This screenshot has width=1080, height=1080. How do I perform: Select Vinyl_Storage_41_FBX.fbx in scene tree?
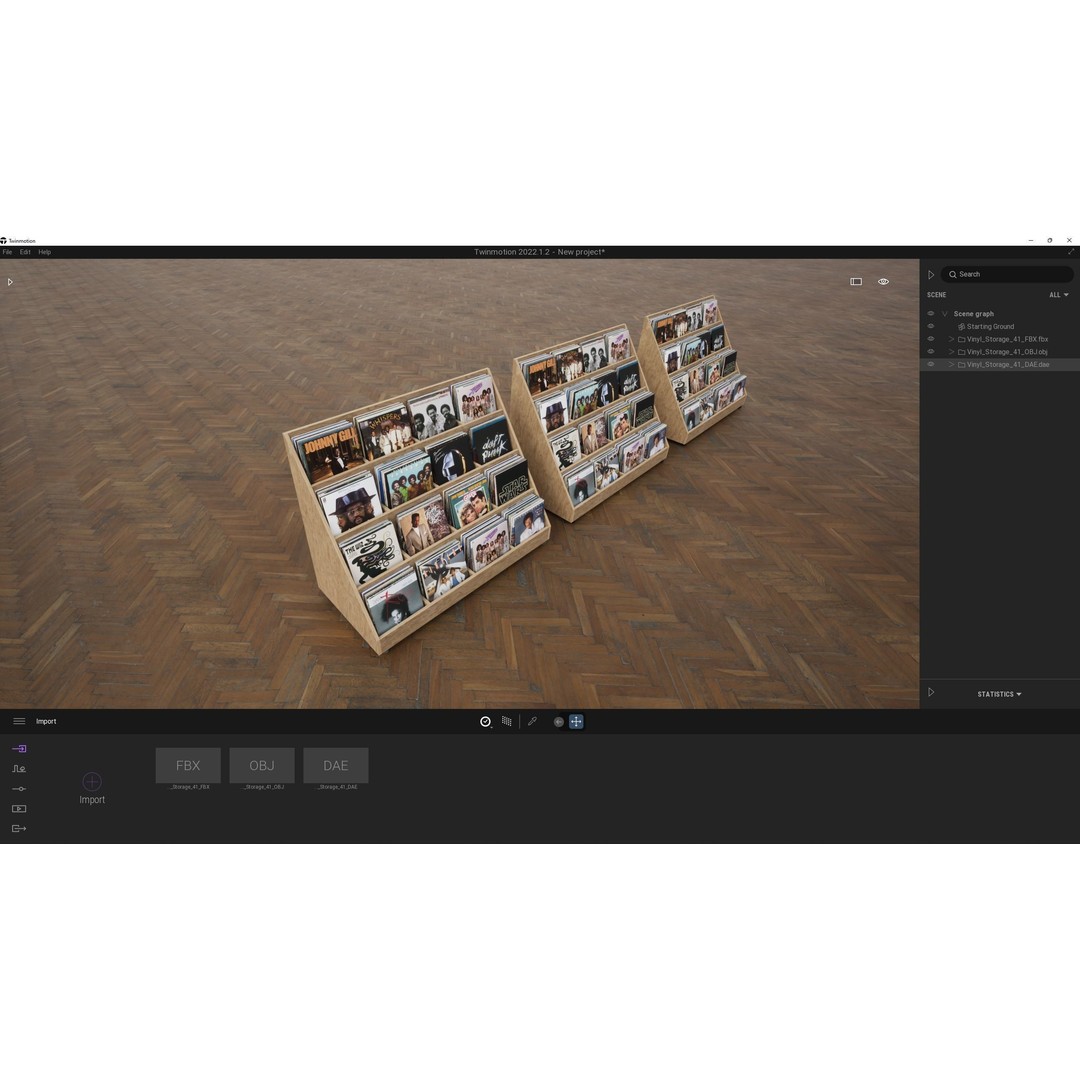tap(1007, 339)
